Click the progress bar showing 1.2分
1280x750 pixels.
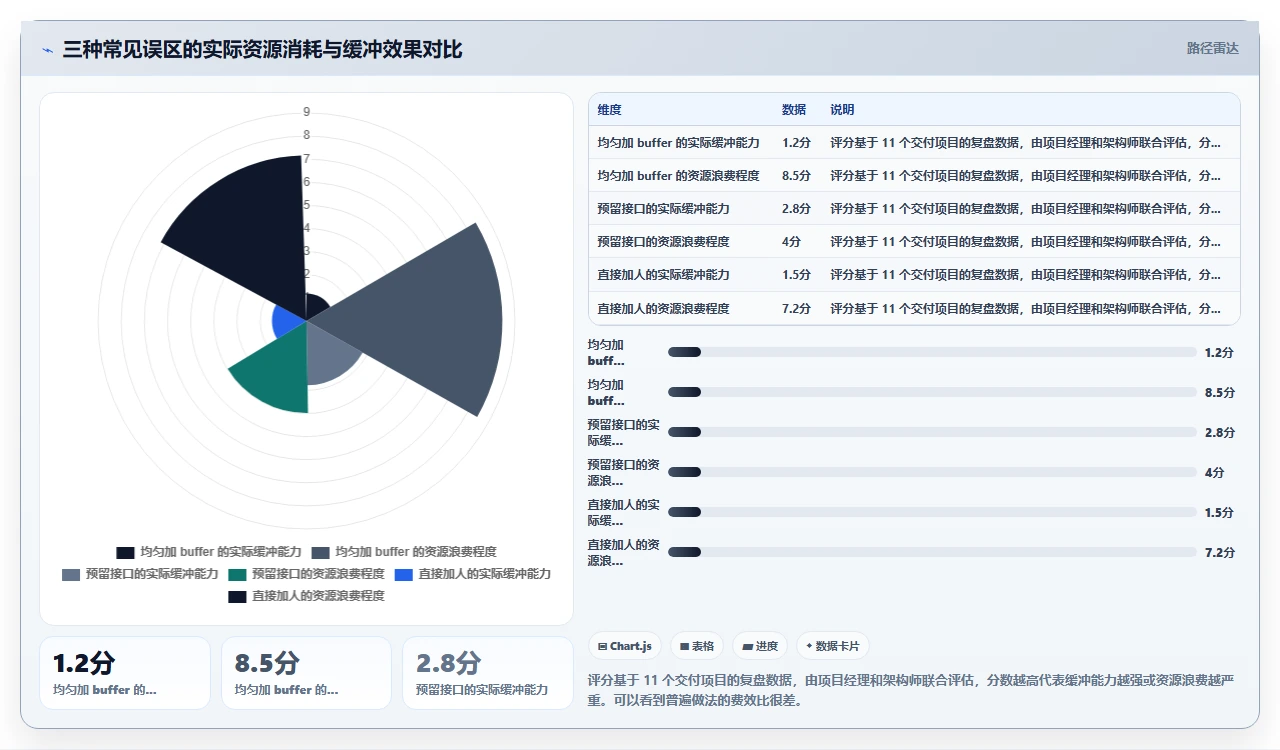(932, 352)
